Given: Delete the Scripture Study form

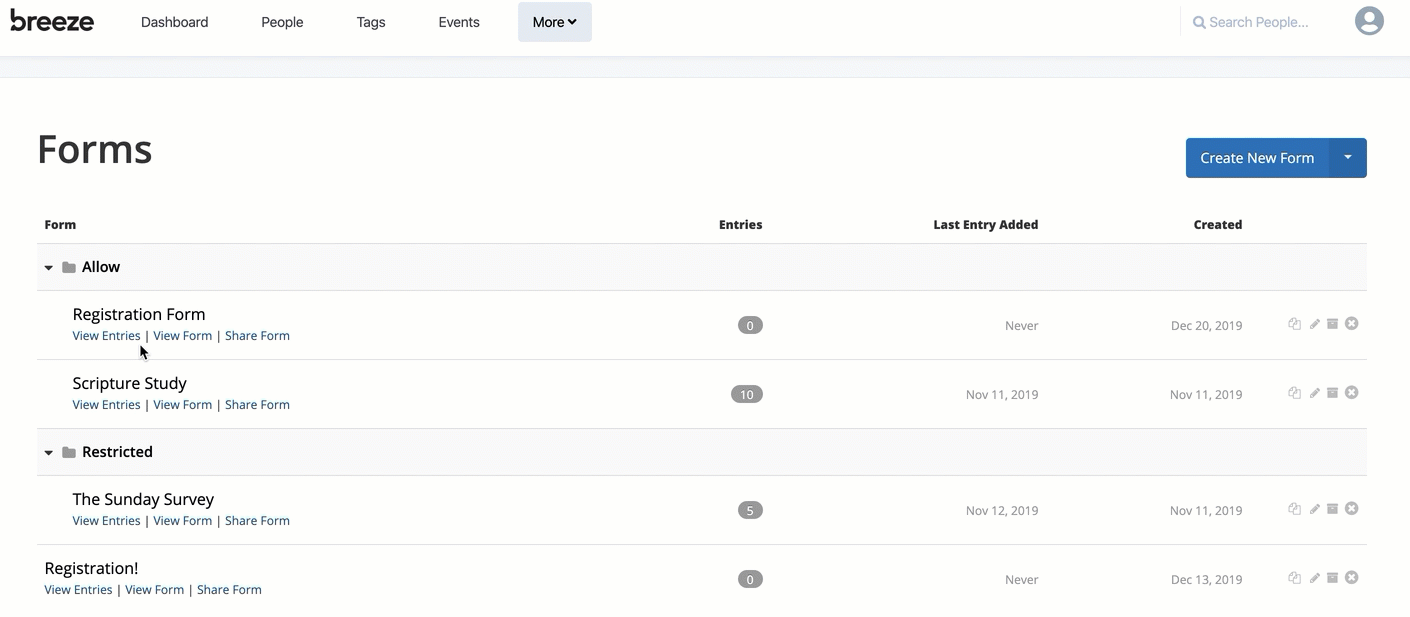Looking at the screenshot, I should tap(1351, 393).
